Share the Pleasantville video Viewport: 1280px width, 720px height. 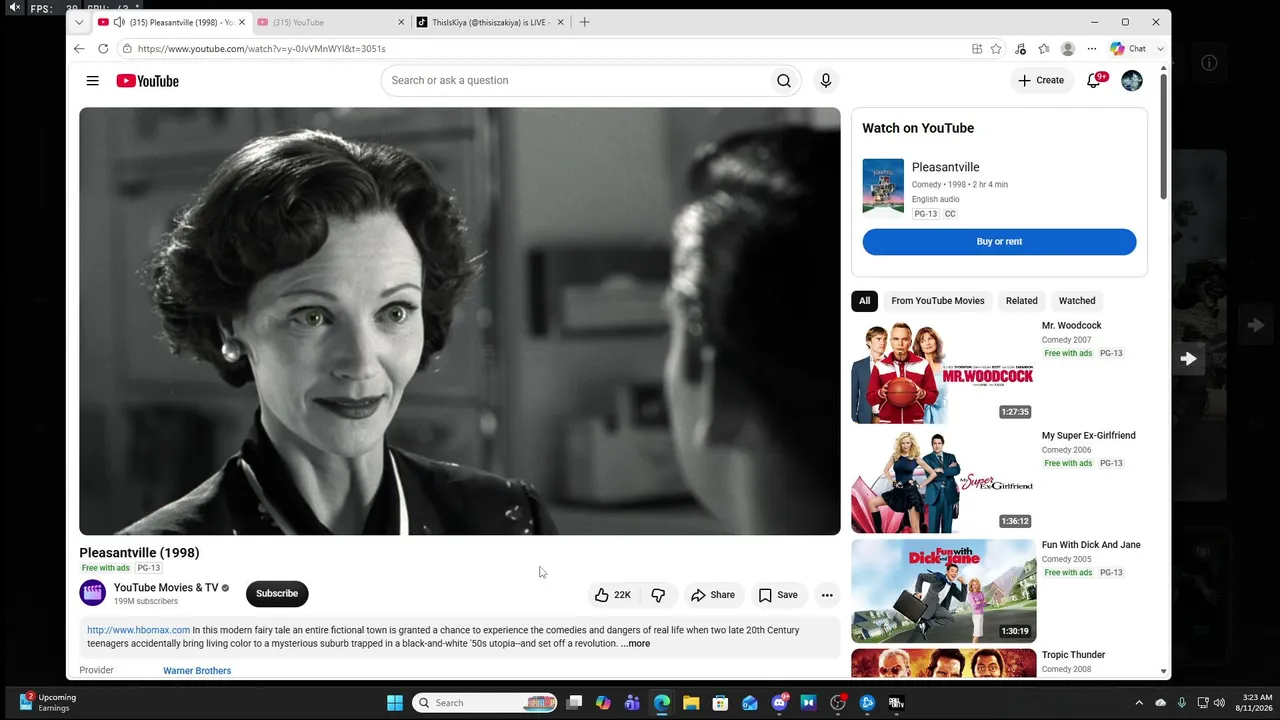(x=713, y=595)
